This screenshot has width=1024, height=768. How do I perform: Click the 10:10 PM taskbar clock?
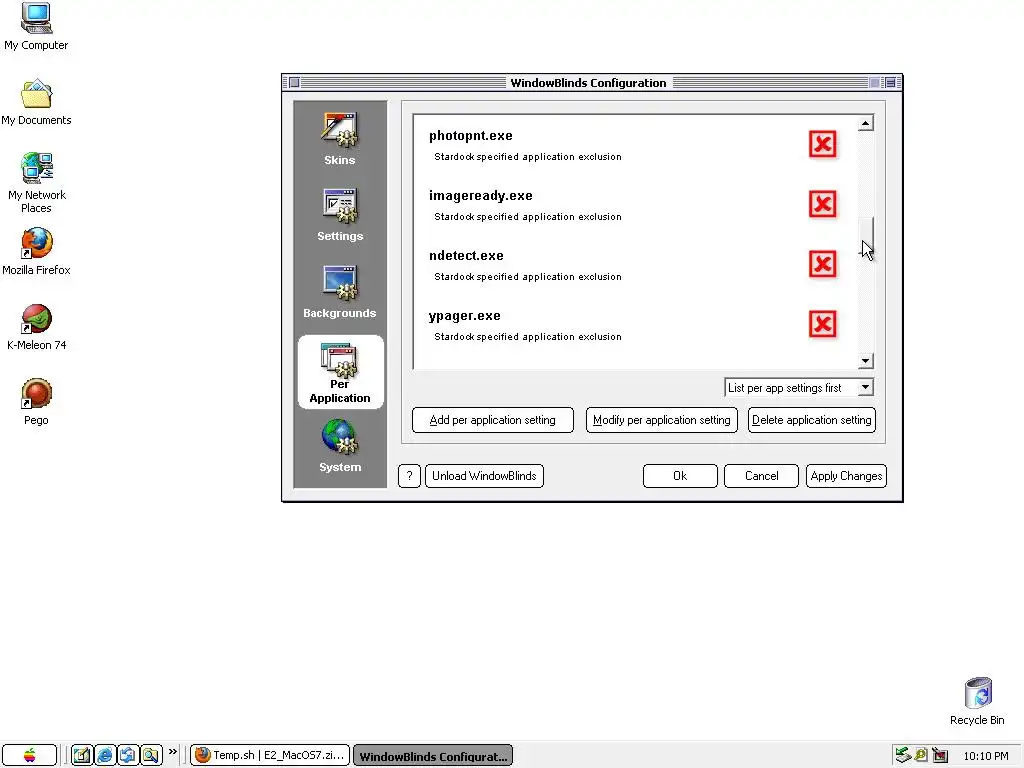[x=985, y=756]
